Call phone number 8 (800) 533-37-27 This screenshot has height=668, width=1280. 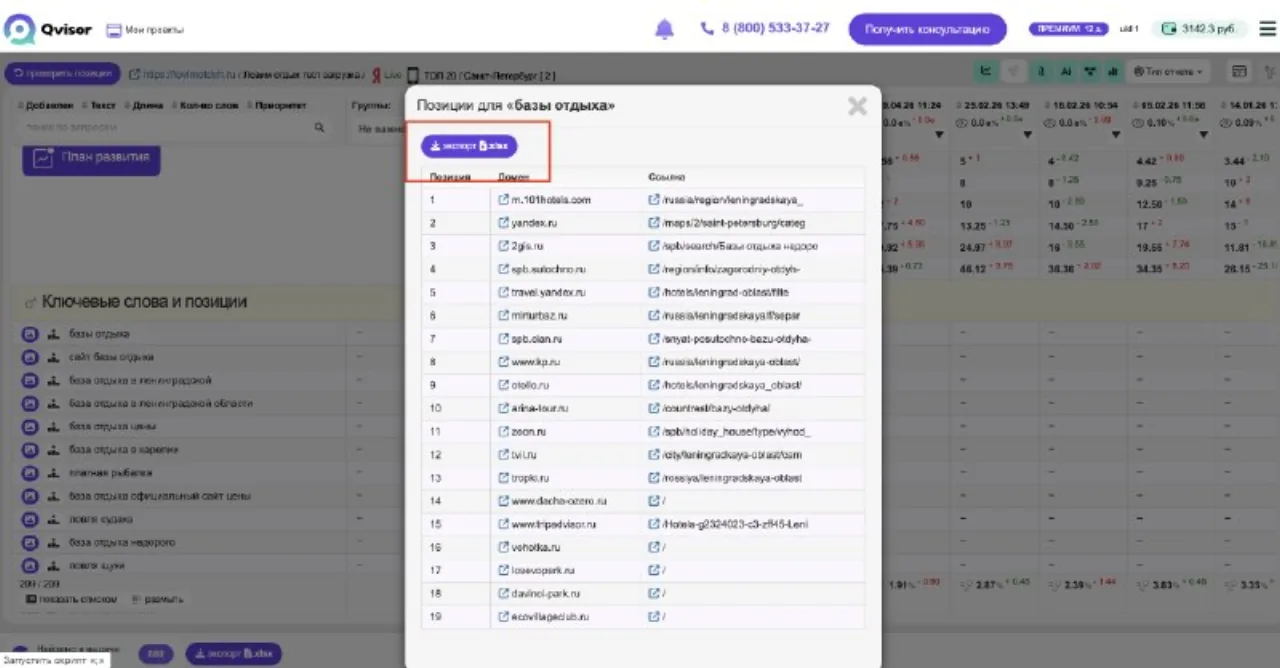[765, 28]
